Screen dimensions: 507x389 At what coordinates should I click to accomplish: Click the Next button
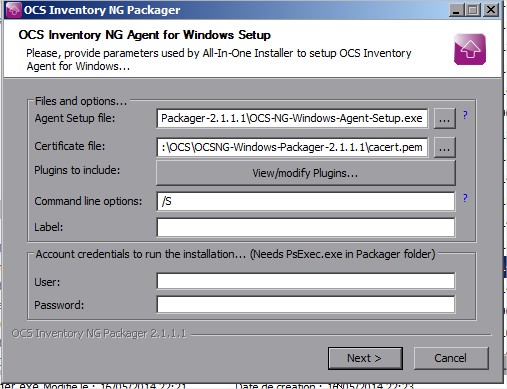point(365,358)
